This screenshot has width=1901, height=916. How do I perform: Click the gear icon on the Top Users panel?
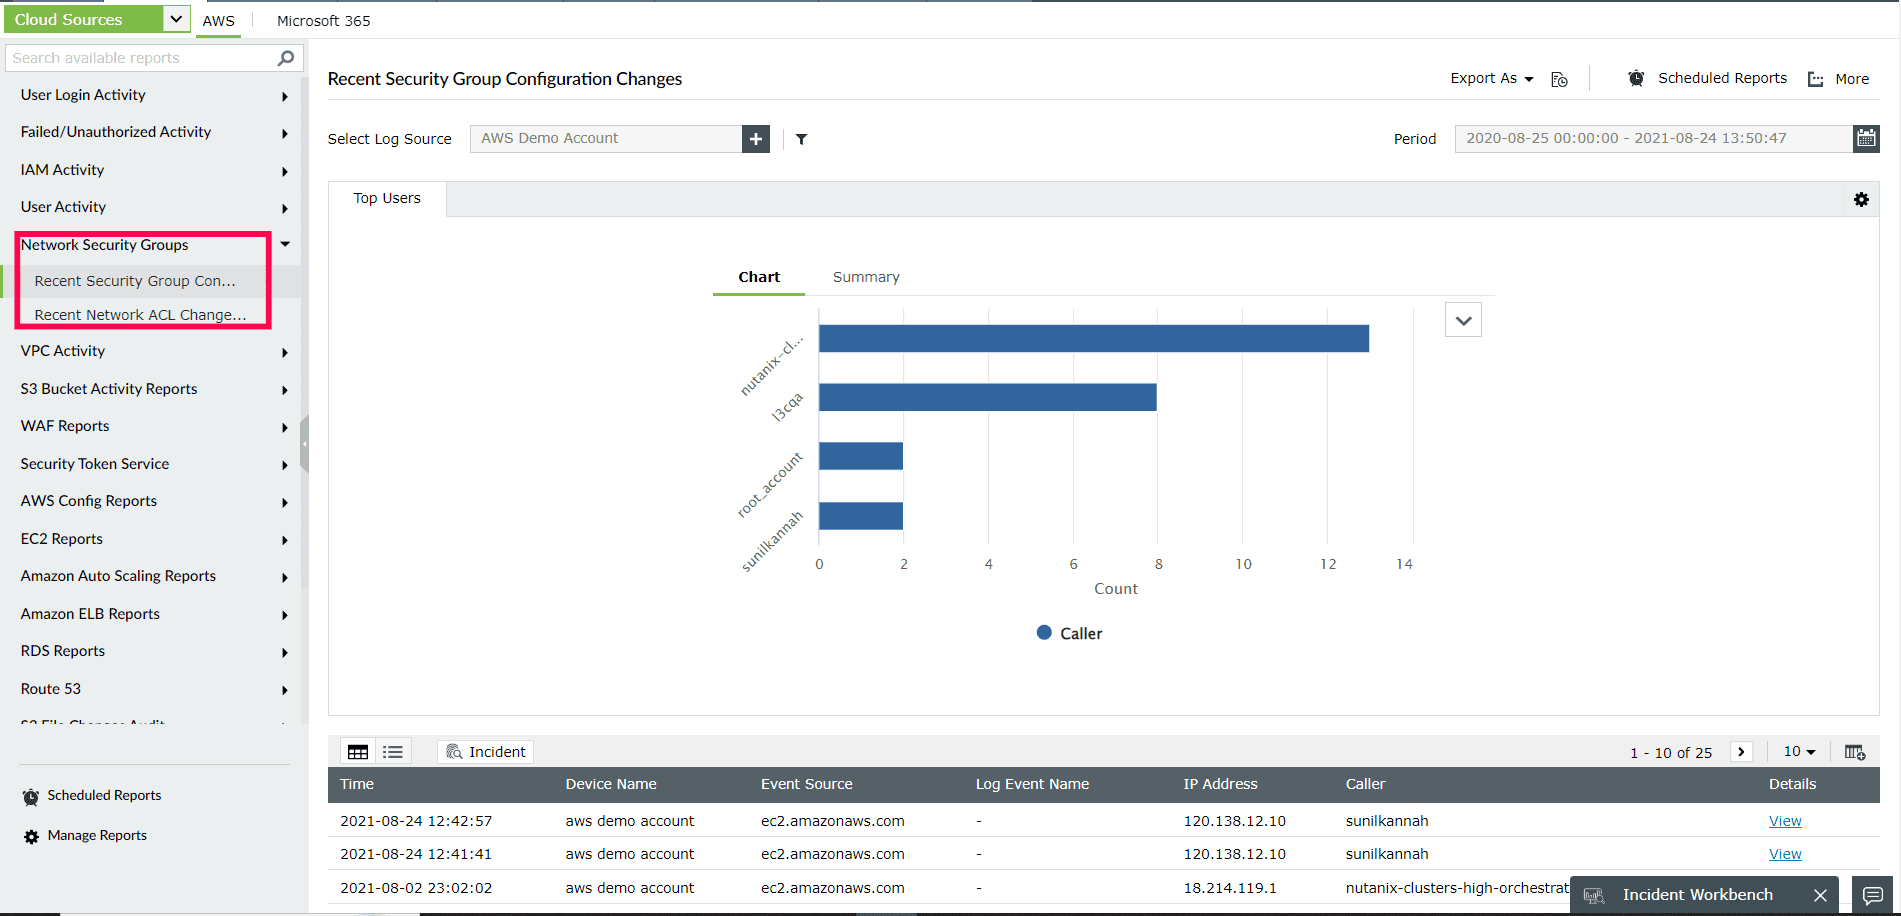(1861, 199)
